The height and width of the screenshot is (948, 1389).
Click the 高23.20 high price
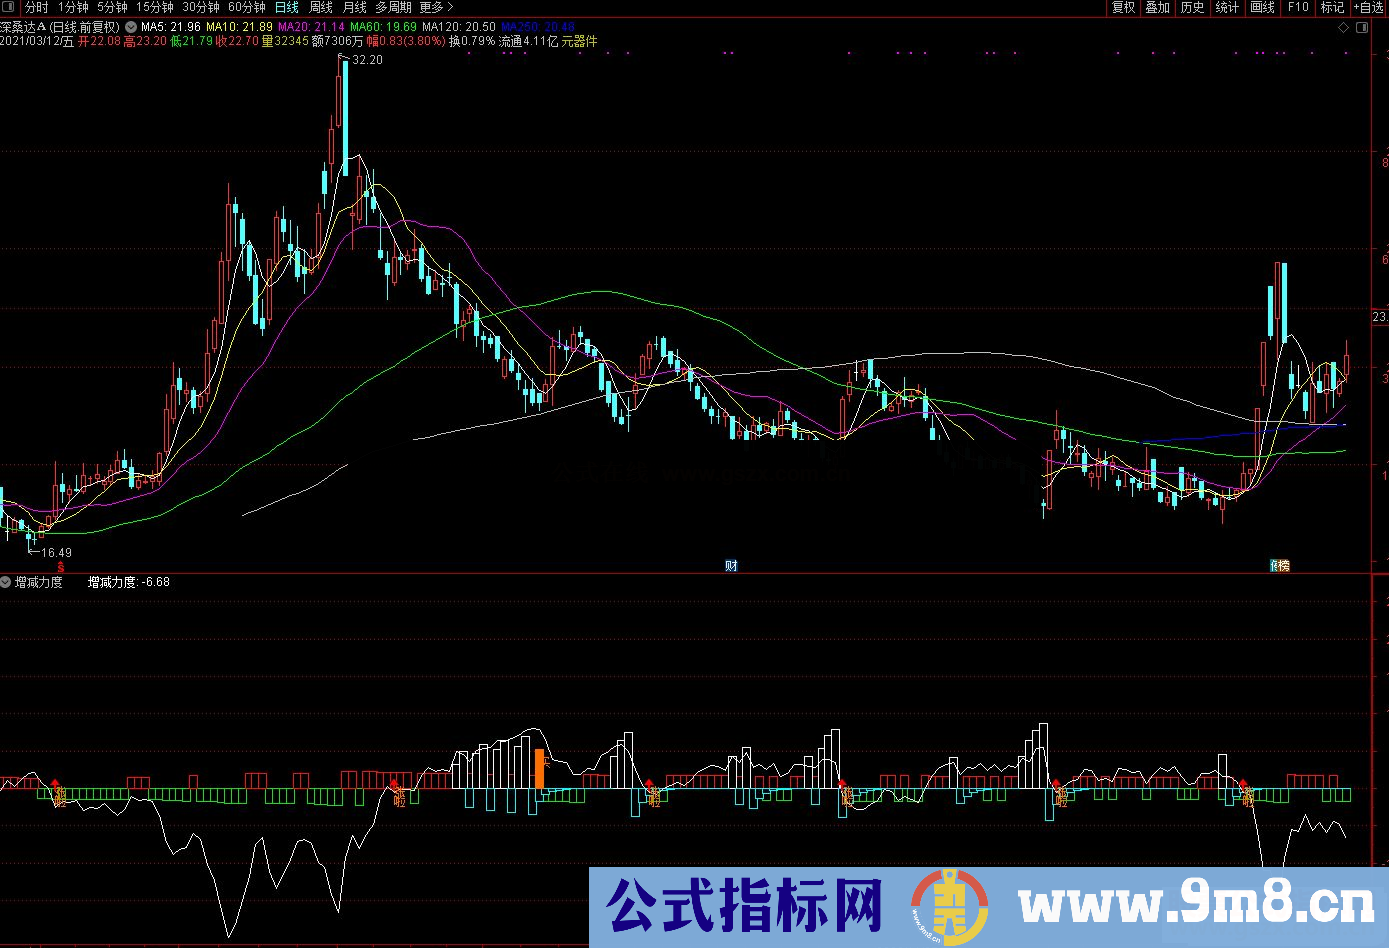pos(145,42)
